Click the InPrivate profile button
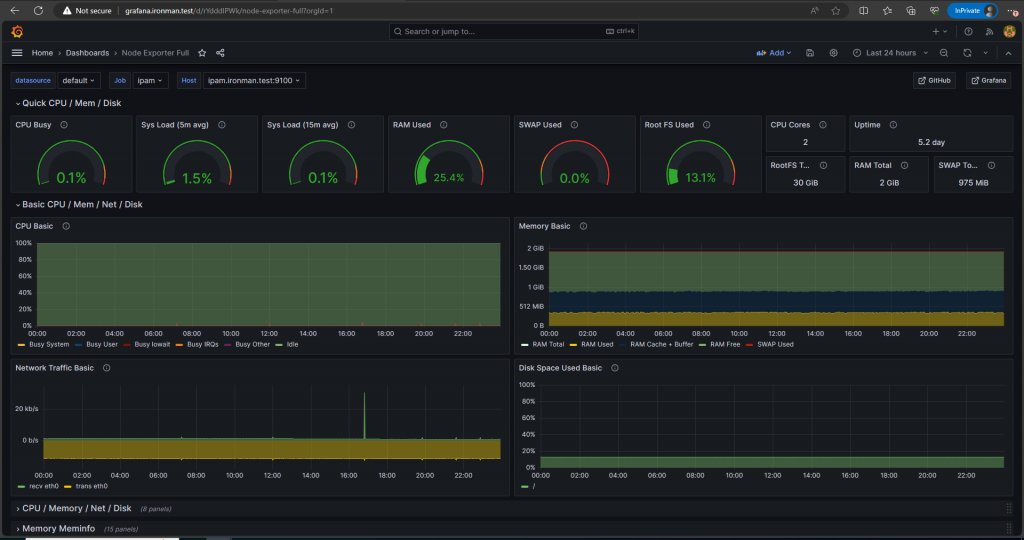This screenshot has width=1024, height=540. (972, 10)
